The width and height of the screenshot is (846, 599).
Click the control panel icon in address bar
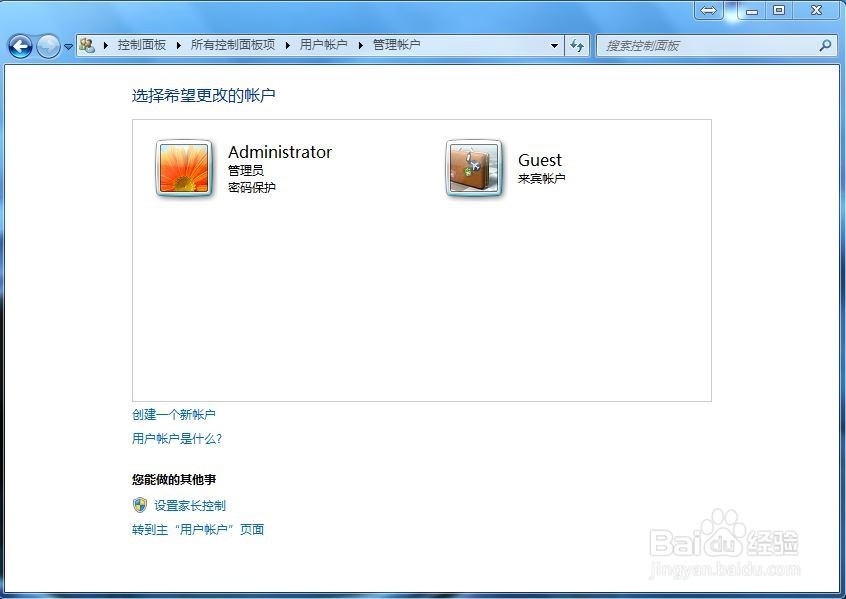coord(87,45)
